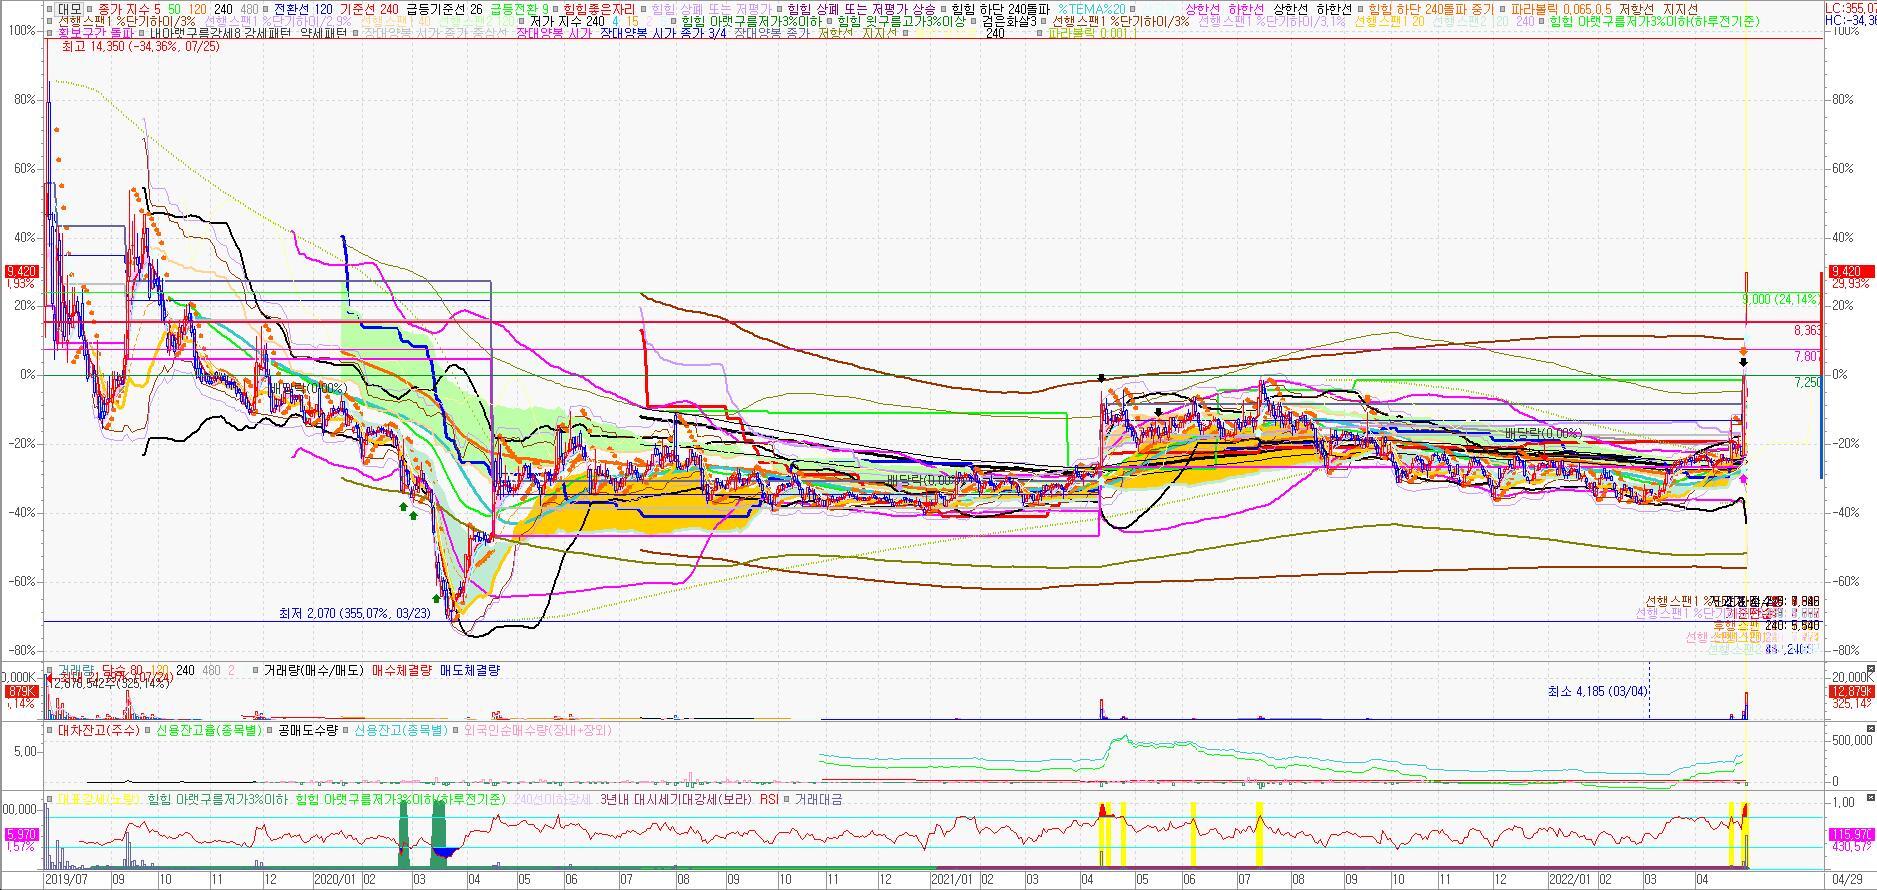The width and height of the screenshot is (1877, 890).
Task: Click the square marker before 파라볼릭 0.065,0.5
Action: [x=1503, y=8]
